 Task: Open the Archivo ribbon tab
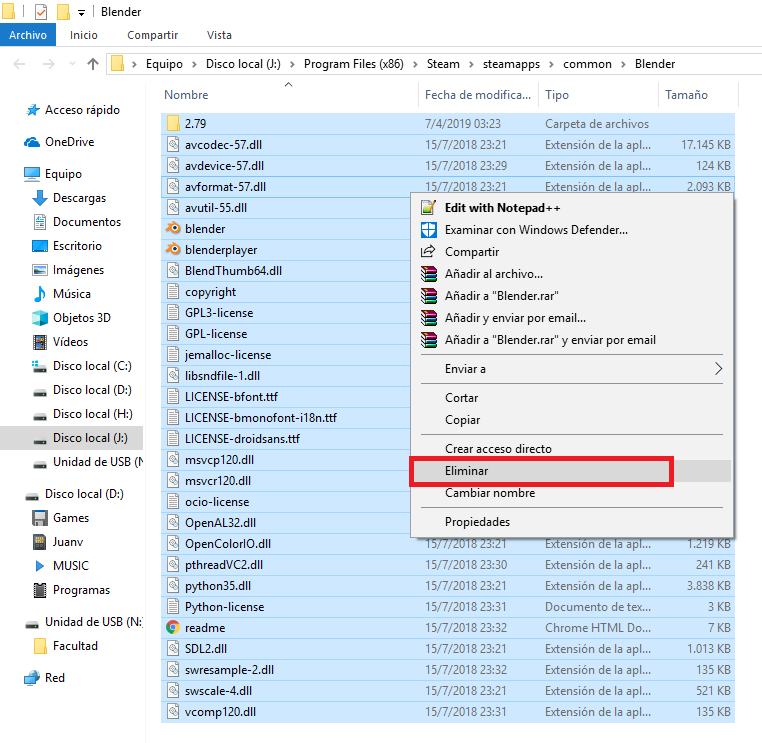(28, 35)
